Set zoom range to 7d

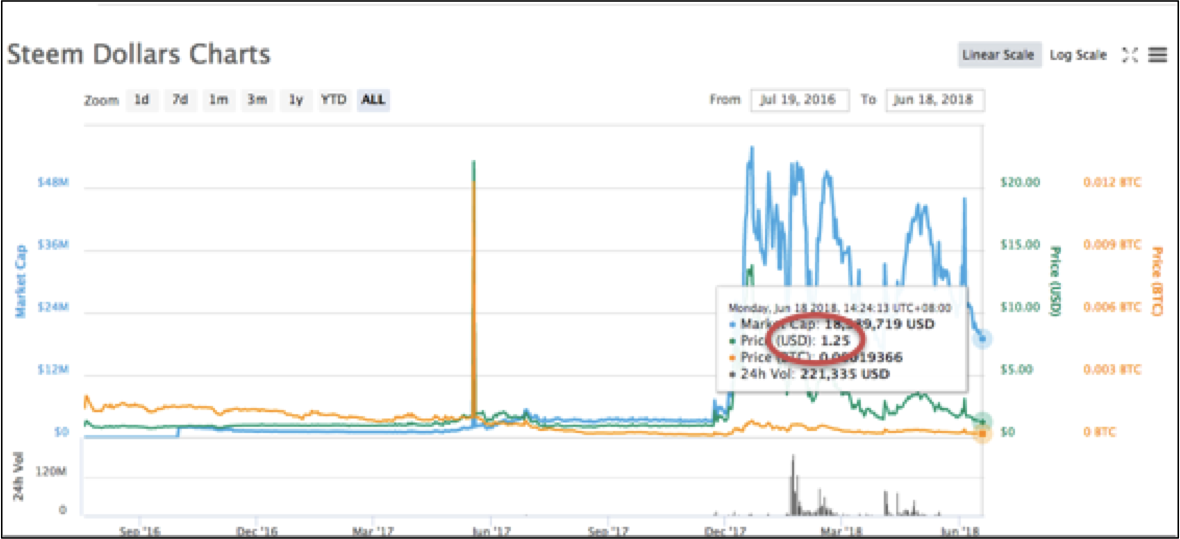180,99
